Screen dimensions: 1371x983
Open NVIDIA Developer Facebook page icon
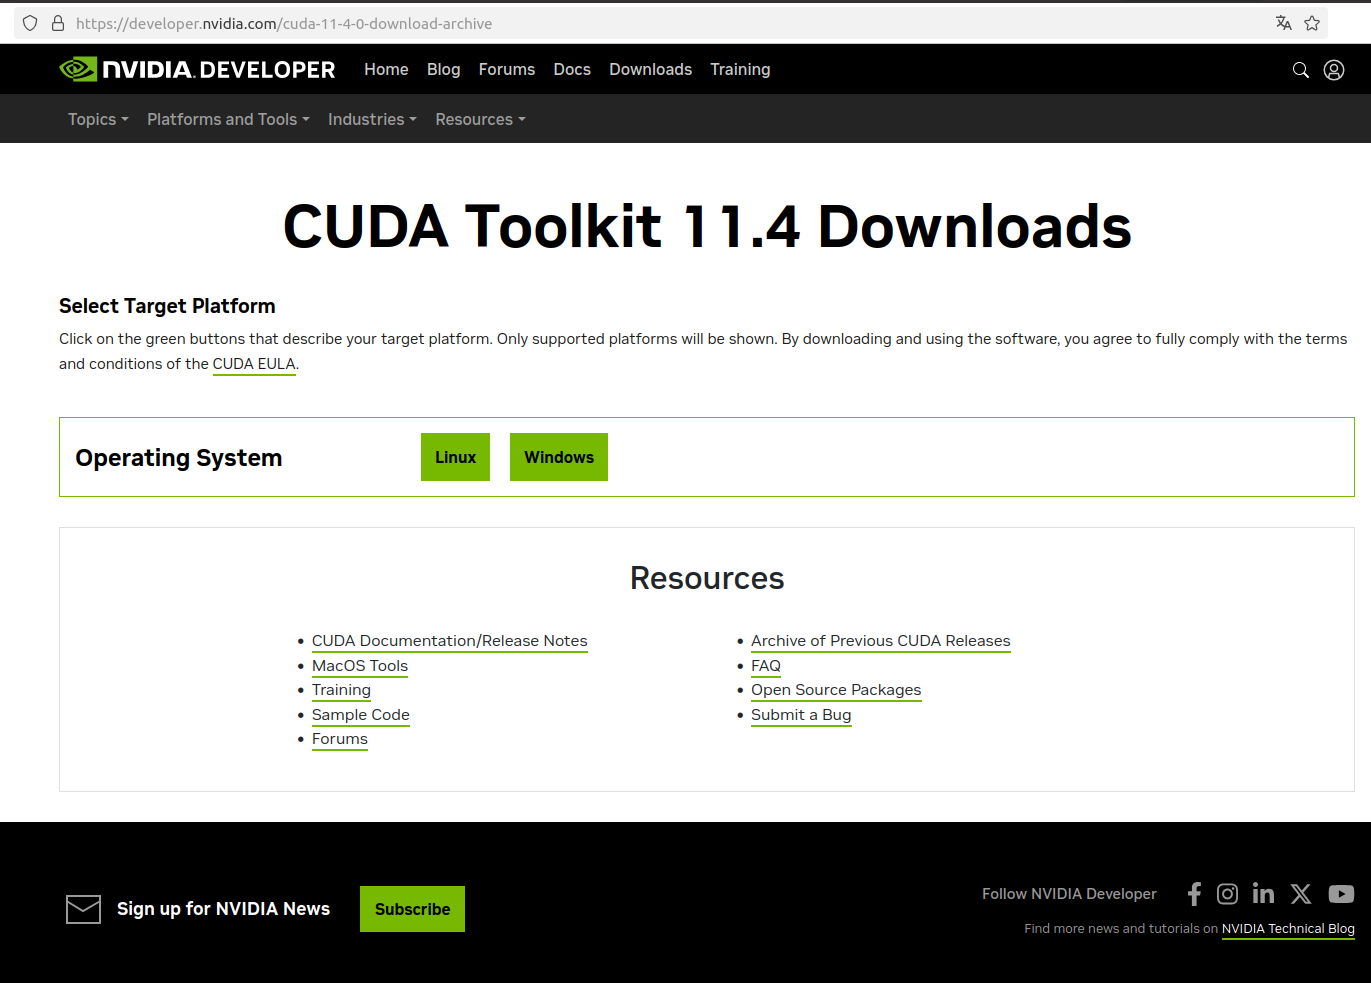click(x=1194, y=894)
